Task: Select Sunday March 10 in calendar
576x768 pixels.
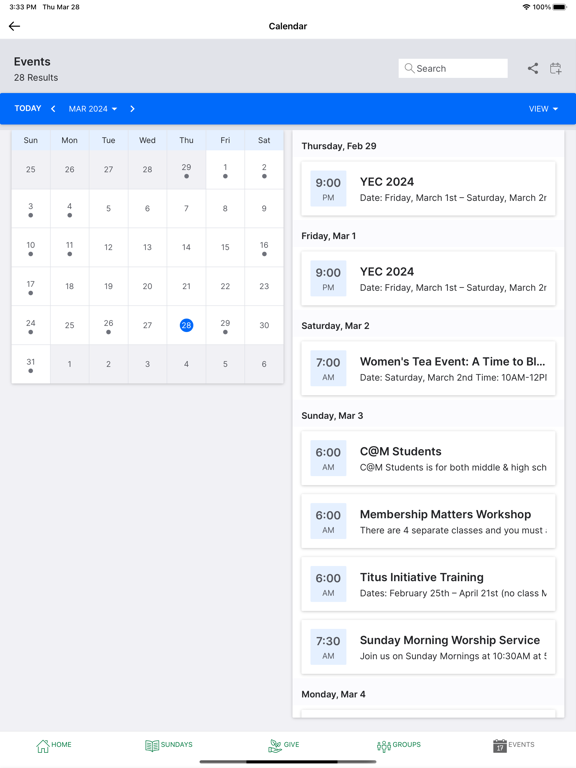Action: click(30, 247)
